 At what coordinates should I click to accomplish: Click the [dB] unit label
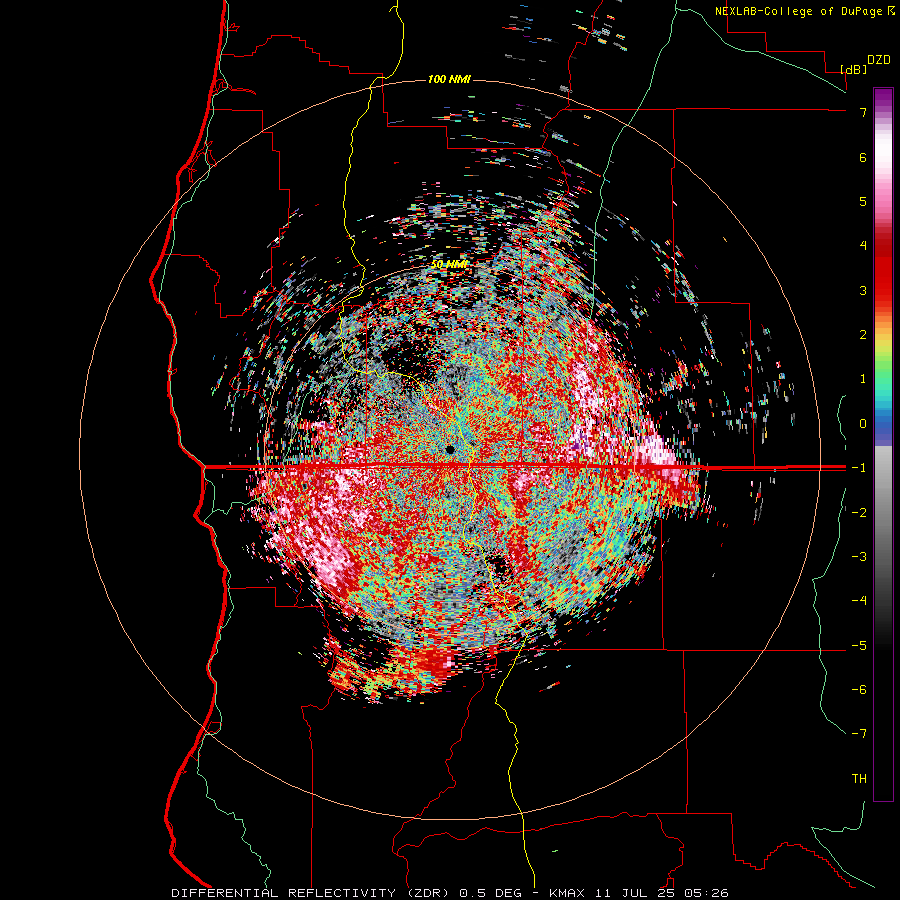[853, 69]
